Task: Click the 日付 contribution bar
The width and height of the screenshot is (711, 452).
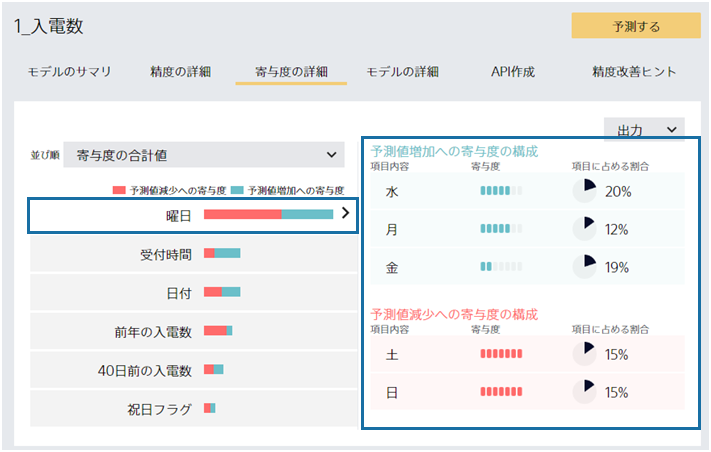Action: [x=222, y=292]
